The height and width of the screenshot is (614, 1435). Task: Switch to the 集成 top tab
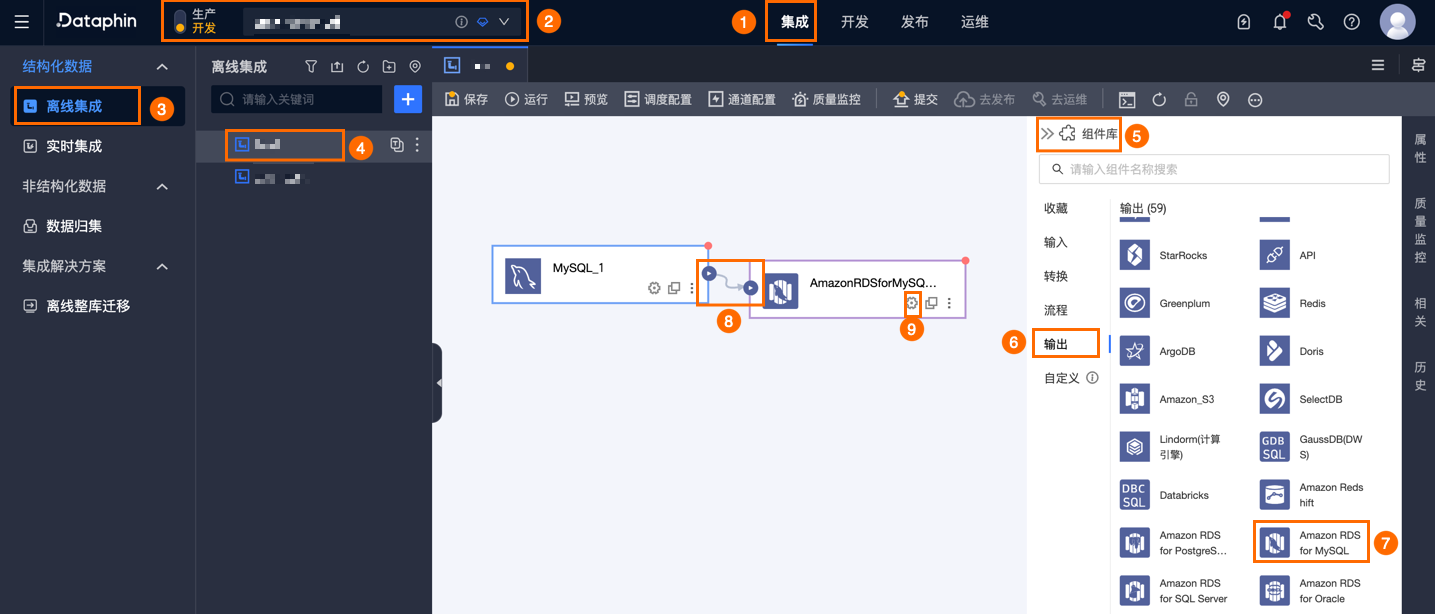pyautogui.click(x=794, y=22)
